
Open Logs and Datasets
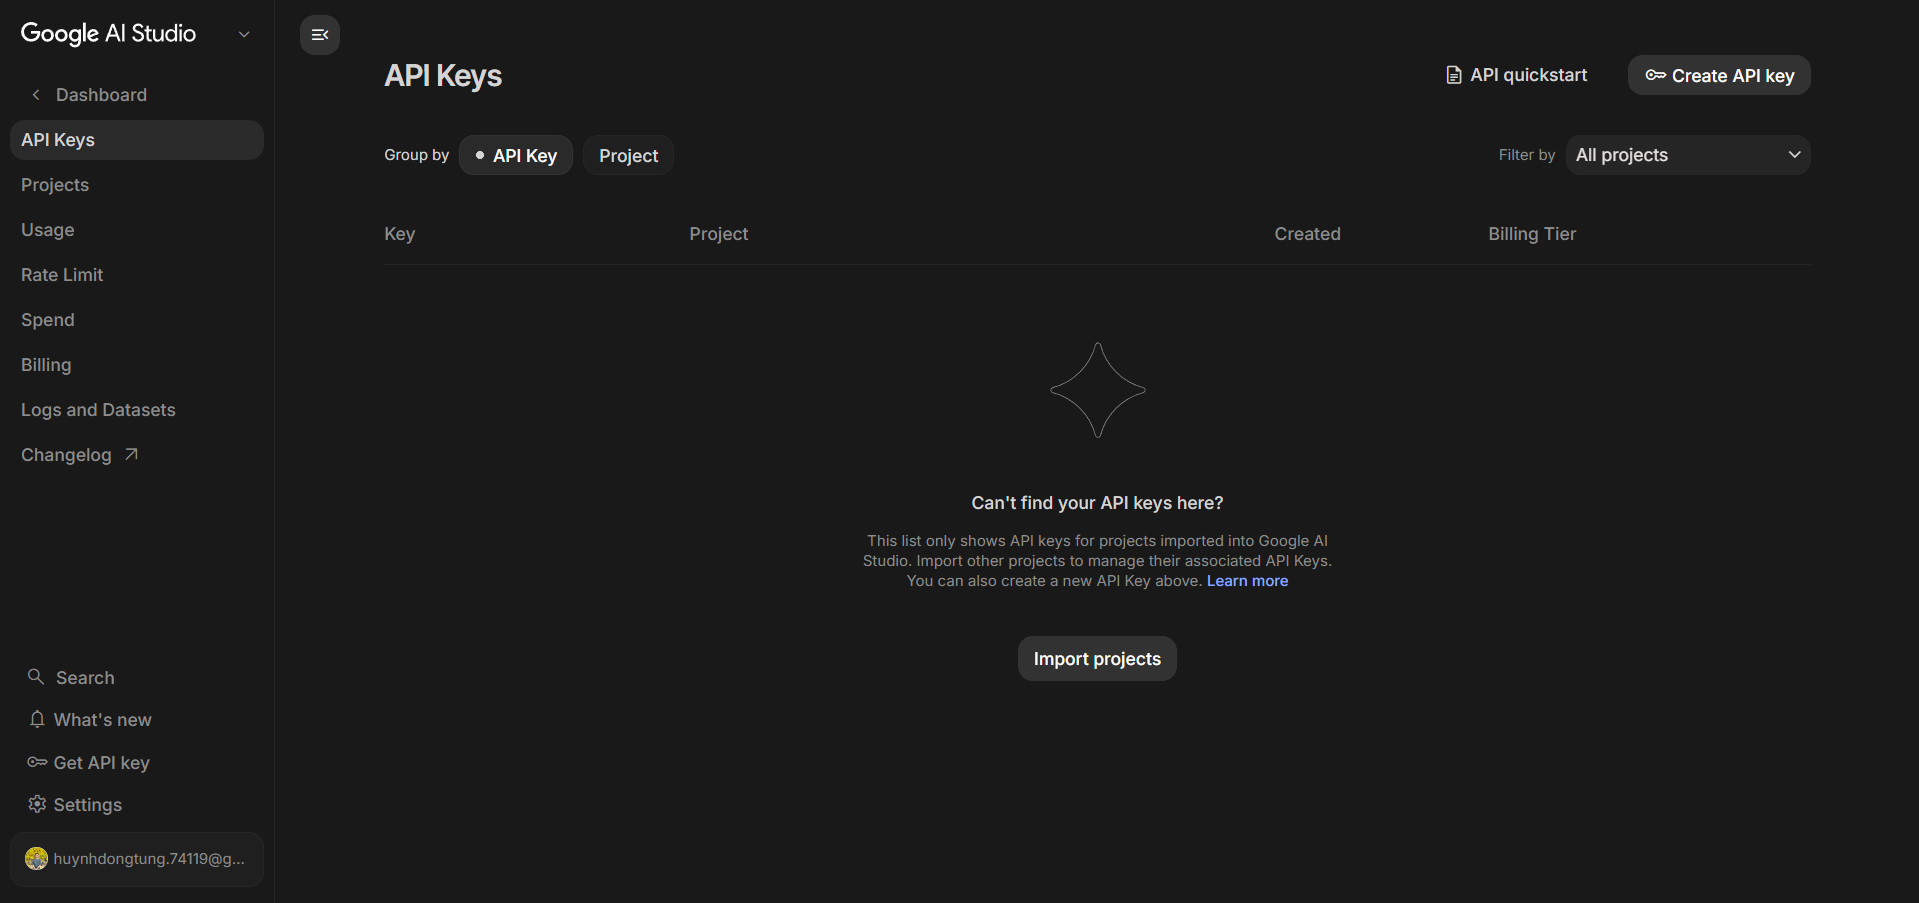pos(137,410)
